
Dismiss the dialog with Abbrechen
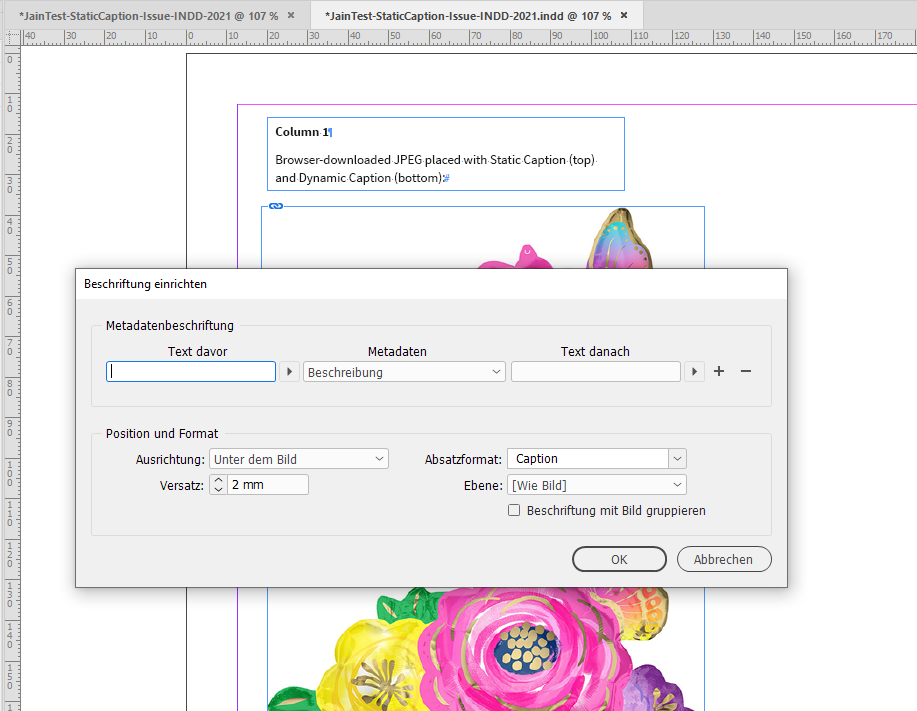pos(723,559)
